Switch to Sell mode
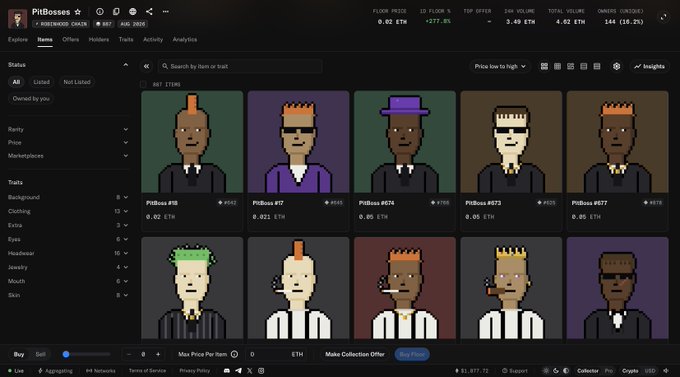The height and width of the screenshot is (377, 680). [40, 354]
